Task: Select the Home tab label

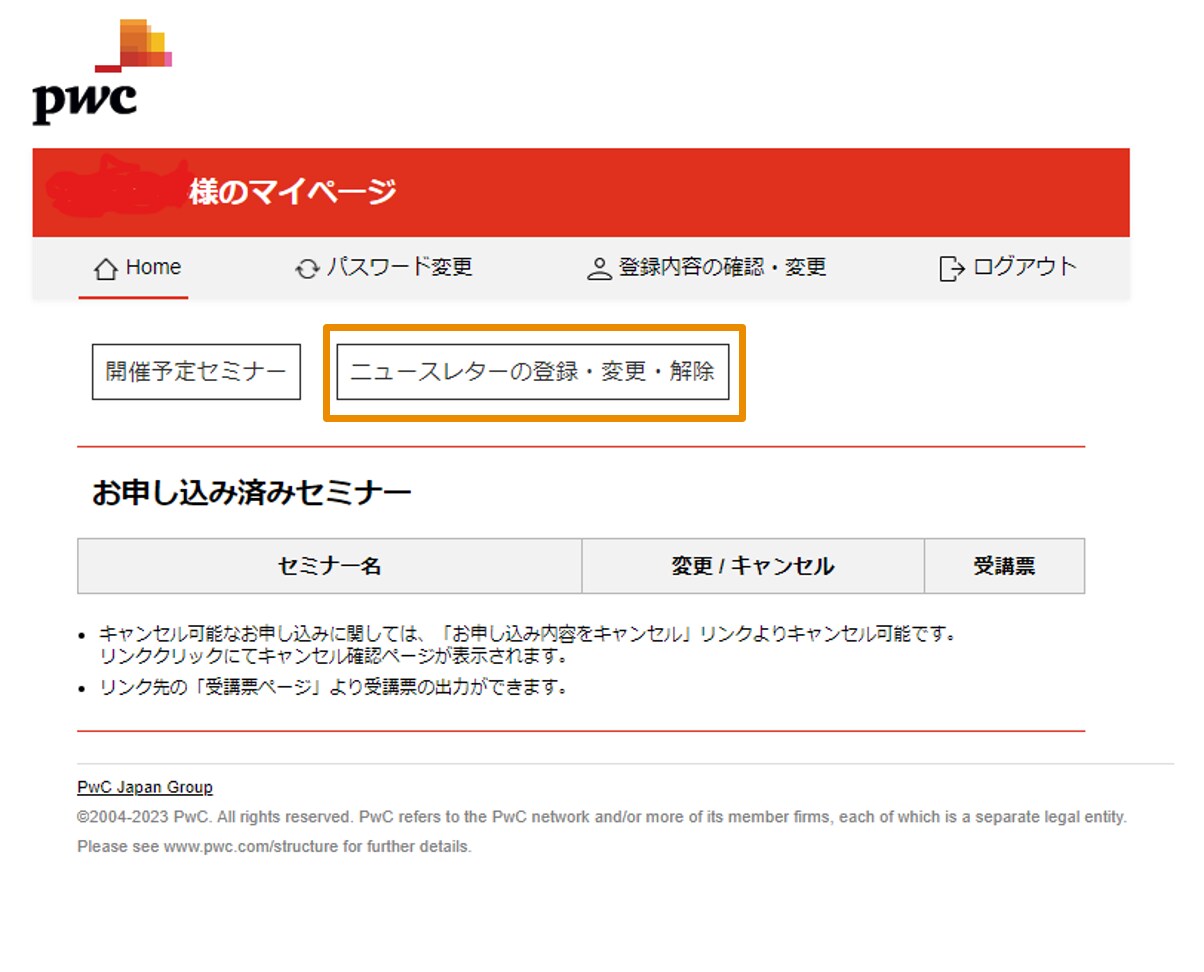Action: pos(153,267)
